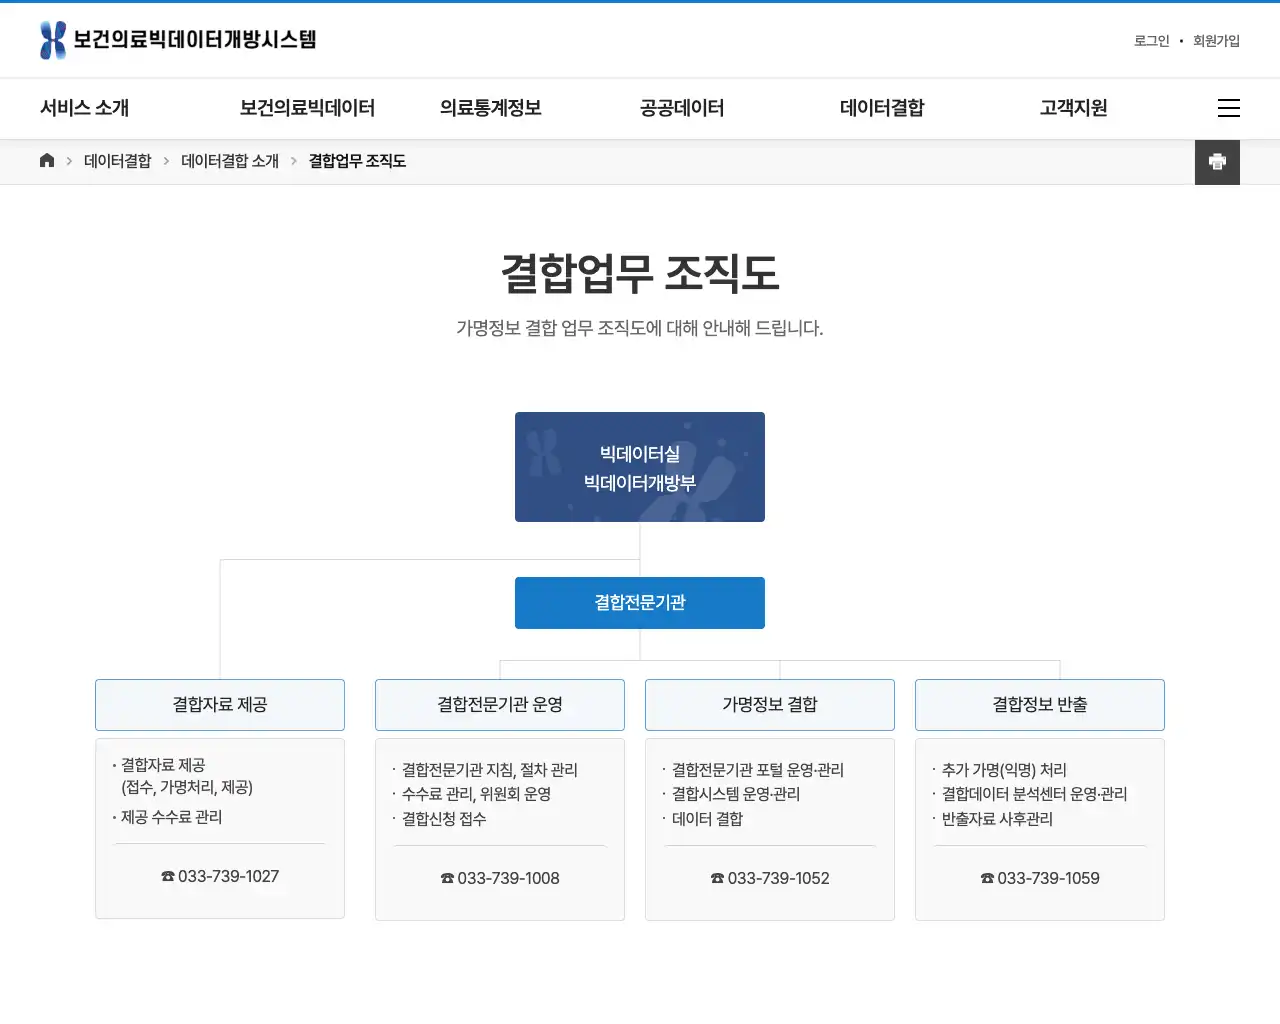
Task: Click the 결합자료 제공 header box
Action: tap(220, 705)
